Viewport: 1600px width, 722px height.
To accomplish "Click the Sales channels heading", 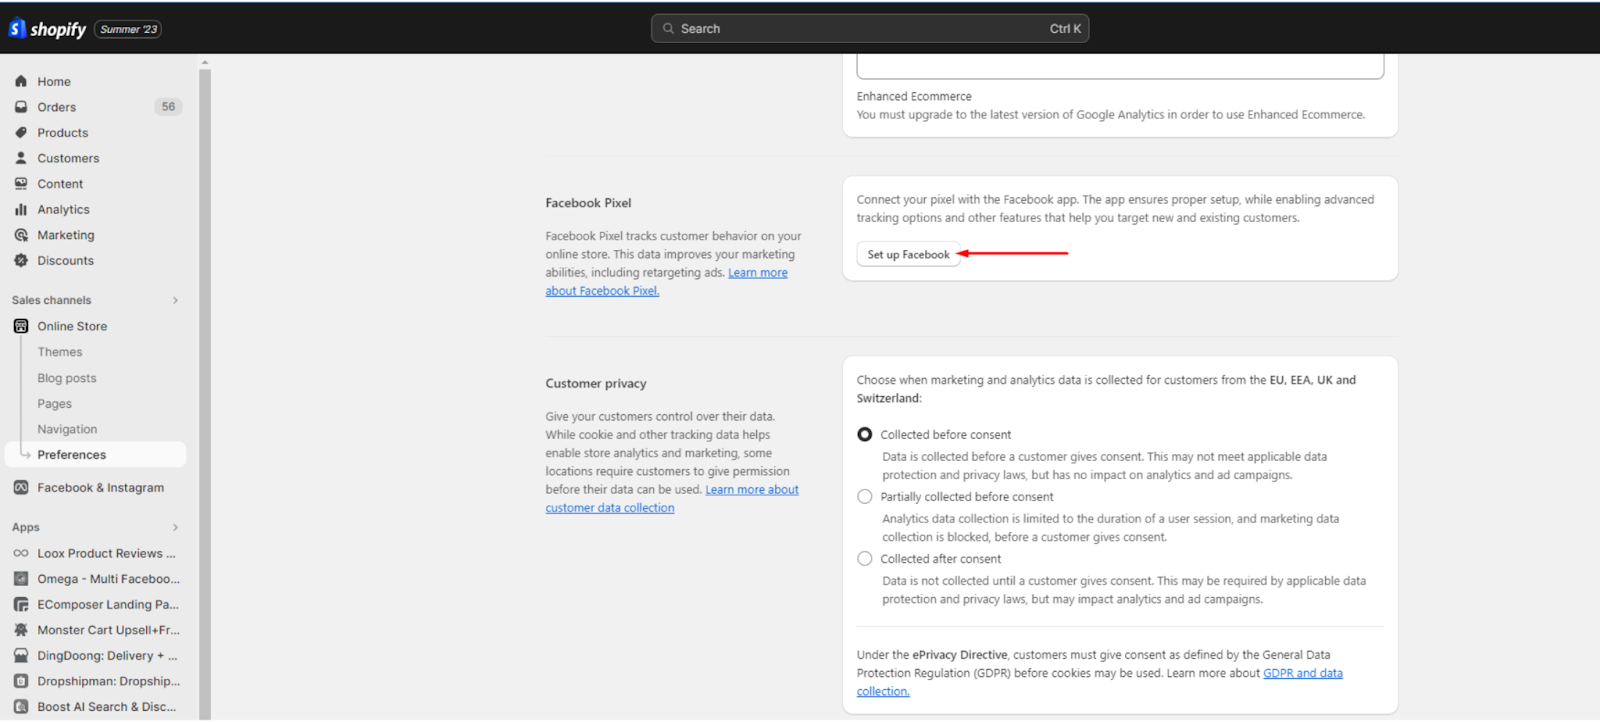I will (x=52, y=300).
